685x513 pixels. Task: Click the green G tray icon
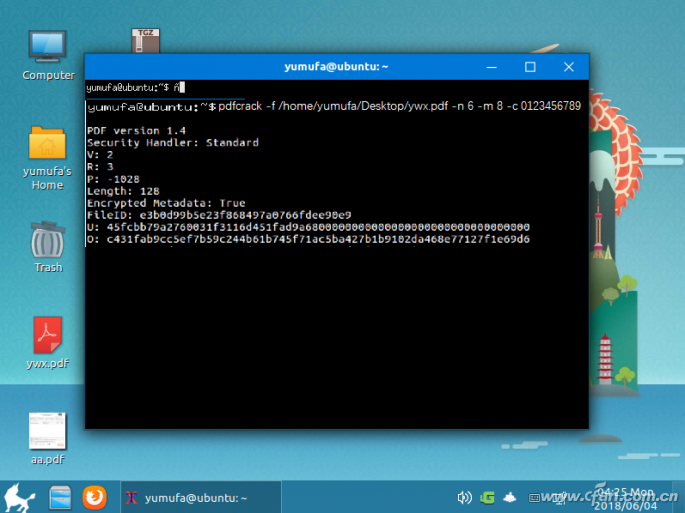point(487,497)
